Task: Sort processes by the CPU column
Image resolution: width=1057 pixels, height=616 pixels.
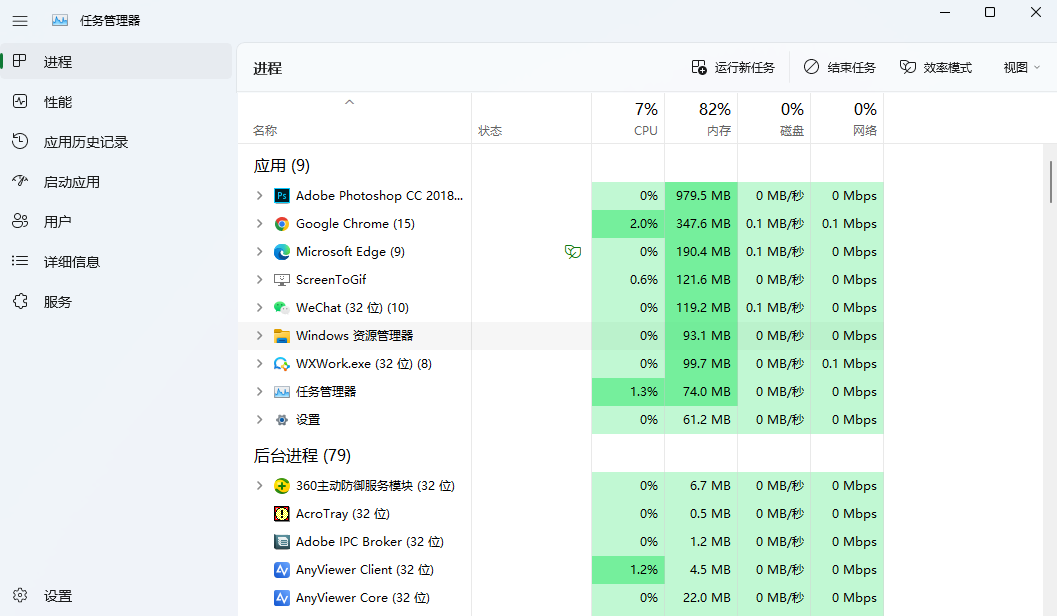Action: [628, 118]
